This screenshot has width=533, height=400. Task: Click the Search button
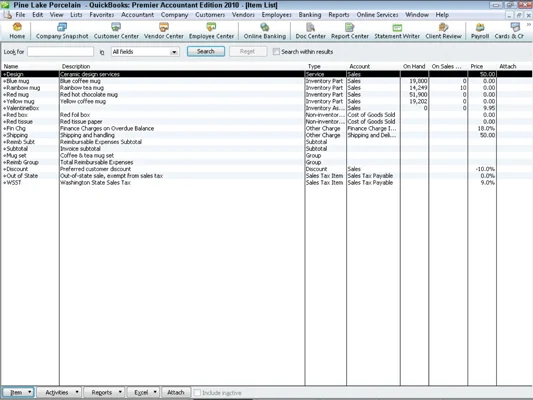click(206, 51)
